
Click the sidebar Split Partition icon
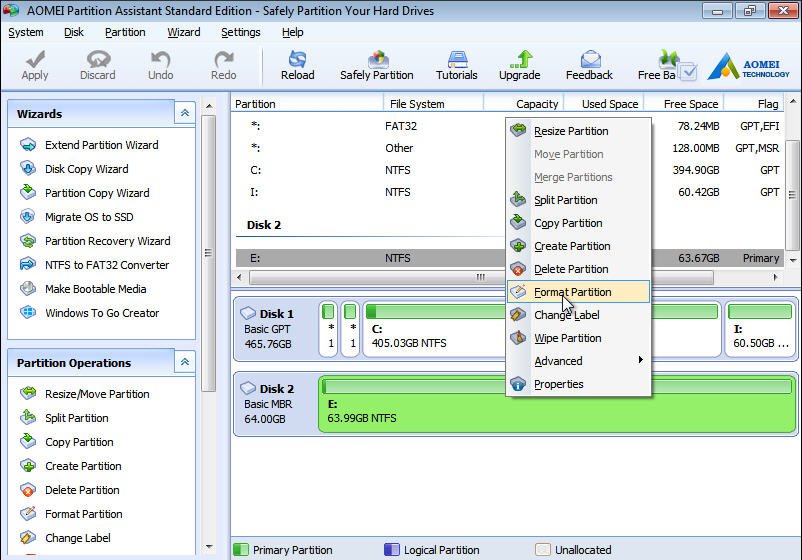click(28, 417)
